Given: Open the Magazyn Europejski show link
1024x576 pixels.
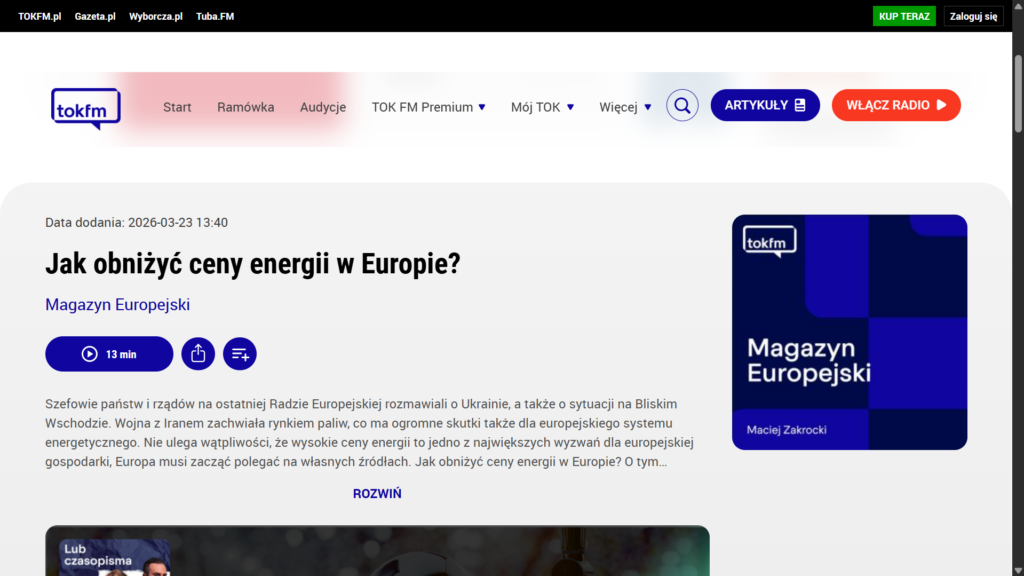Looking at the screenshot, I should tap(117, 304).
